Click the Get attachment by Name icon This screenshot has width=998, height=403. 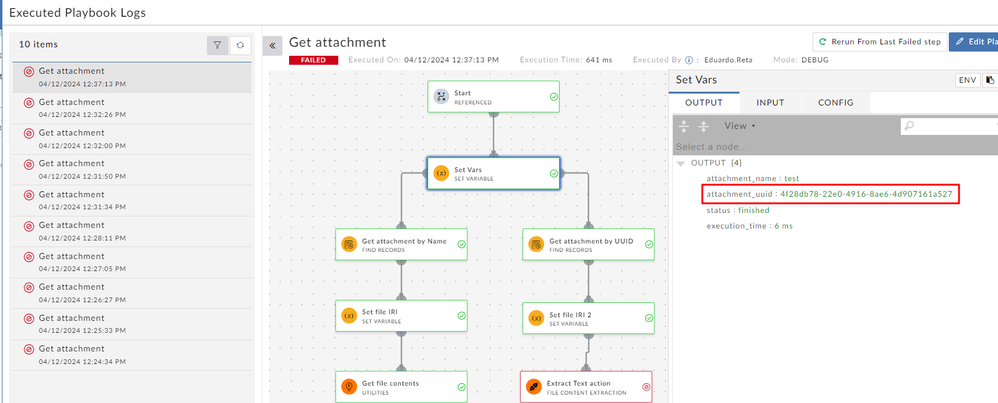(349, 245)
